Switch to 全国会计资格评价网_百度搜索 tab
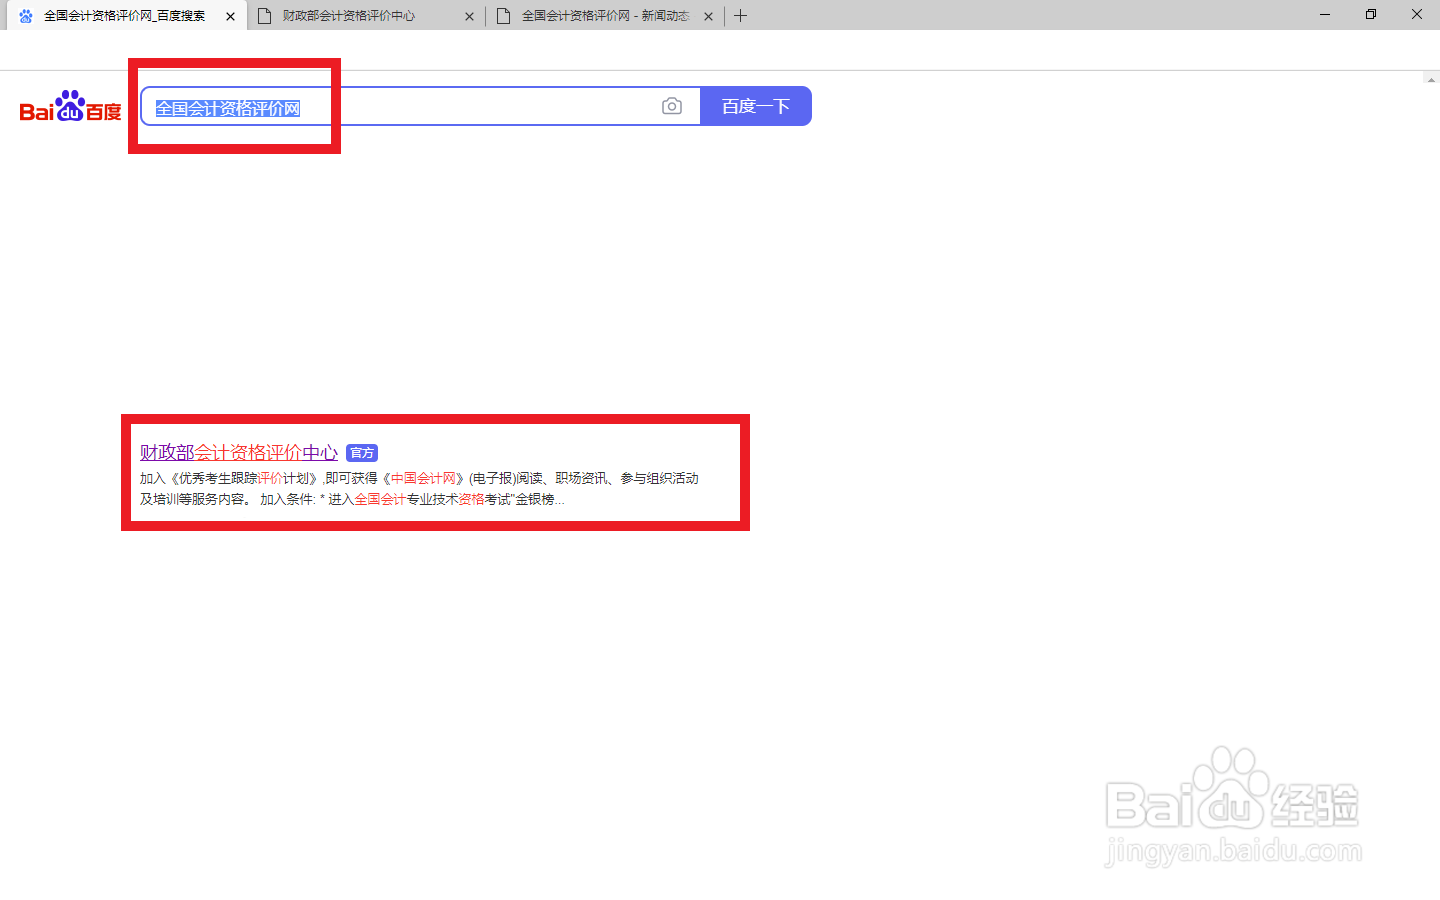The height and width of the screenshot is (900, 1440). pyautogui.click(x=124, y=16)
